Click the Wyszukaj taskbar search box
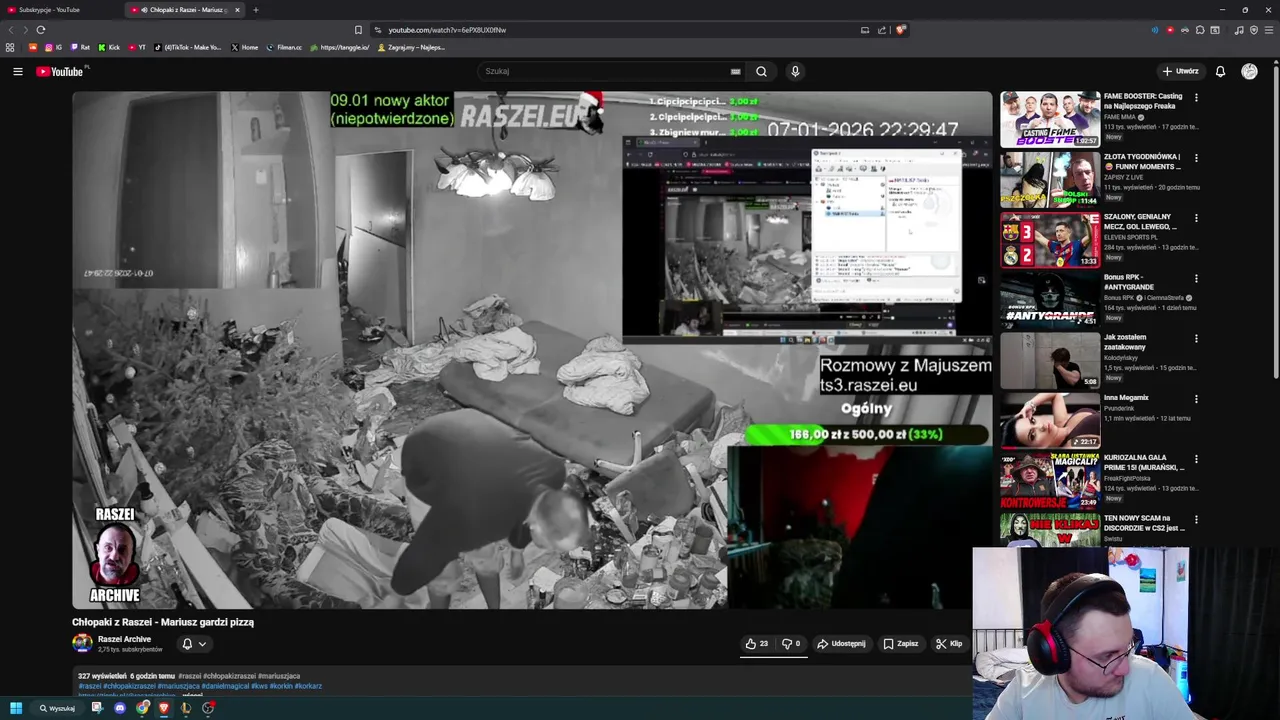 click(x=58, y=708)
